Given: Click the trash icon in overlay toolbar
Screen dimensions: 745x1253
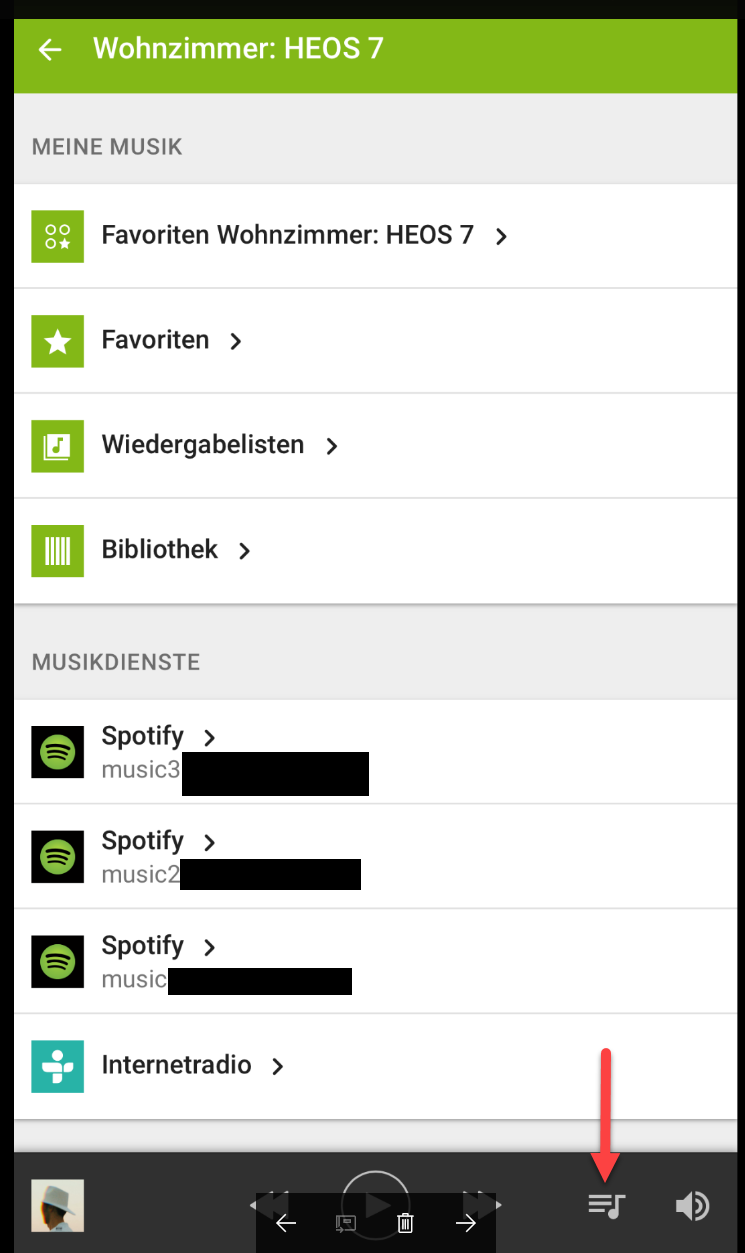Looking at the screenshot, I should point(405,1223).
